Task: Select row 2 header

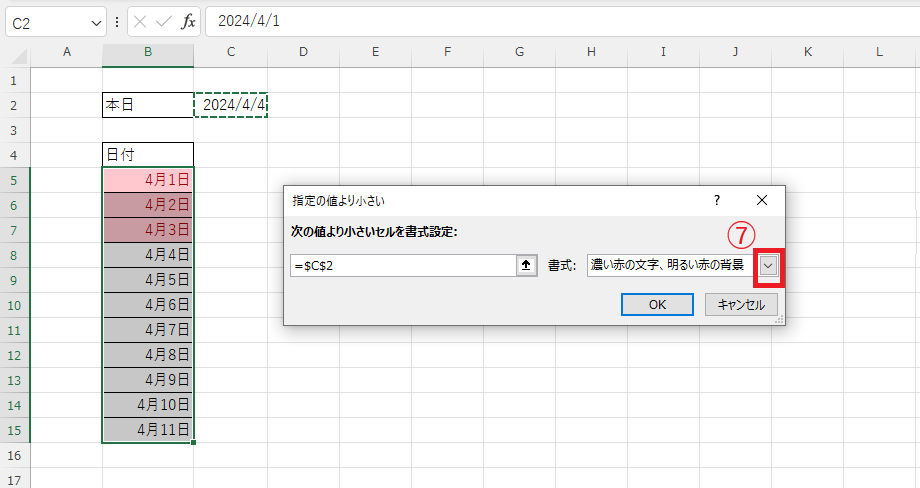Action: 15,105
